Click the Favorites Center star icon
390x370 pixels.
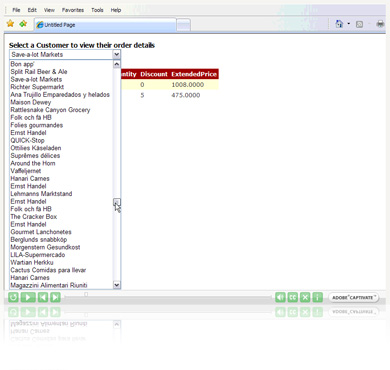click(10, 24)
